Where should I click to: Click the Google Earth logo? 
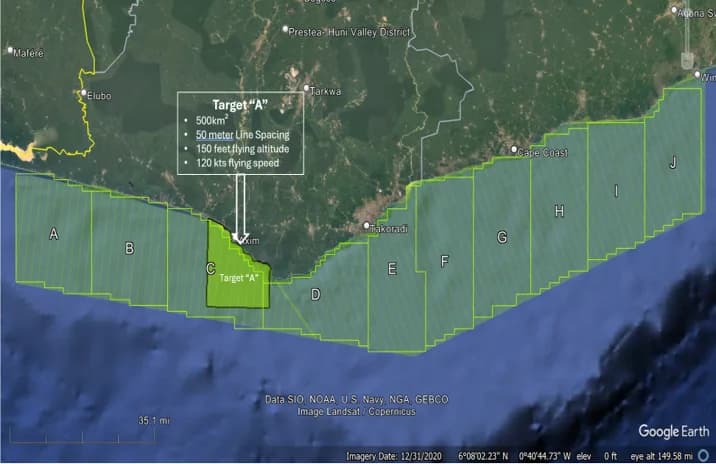pos(674,431)
